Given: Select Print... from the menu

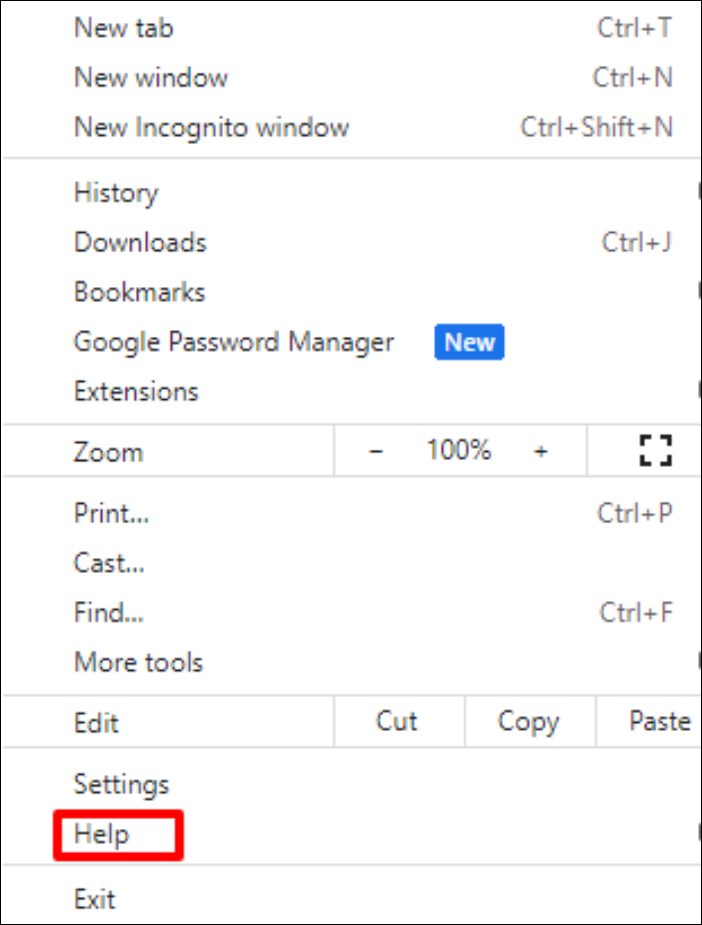Looking at the screenshot, I should tap(111, 514).
